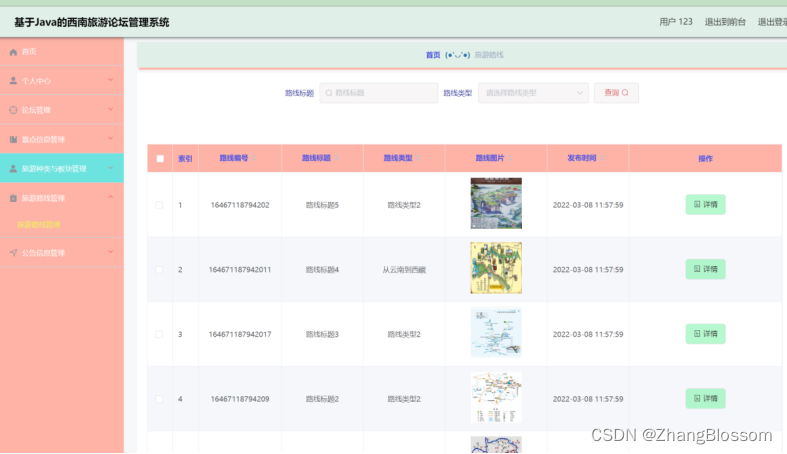Click 首页 breadcrumb link
This screenshot has height=454, width=787.
point(433,55)
